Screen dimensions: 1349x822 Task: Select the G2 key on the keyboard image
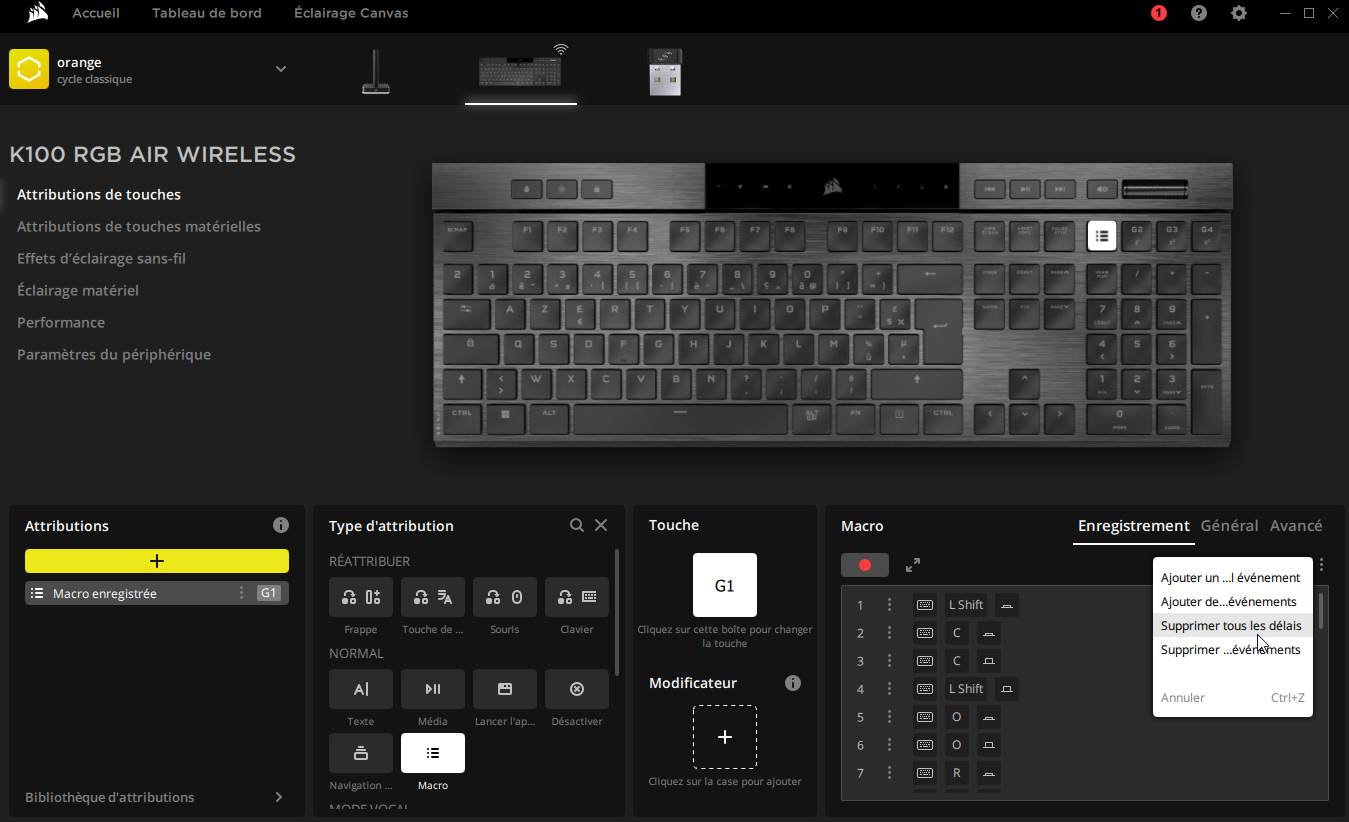coord(1137,235)
